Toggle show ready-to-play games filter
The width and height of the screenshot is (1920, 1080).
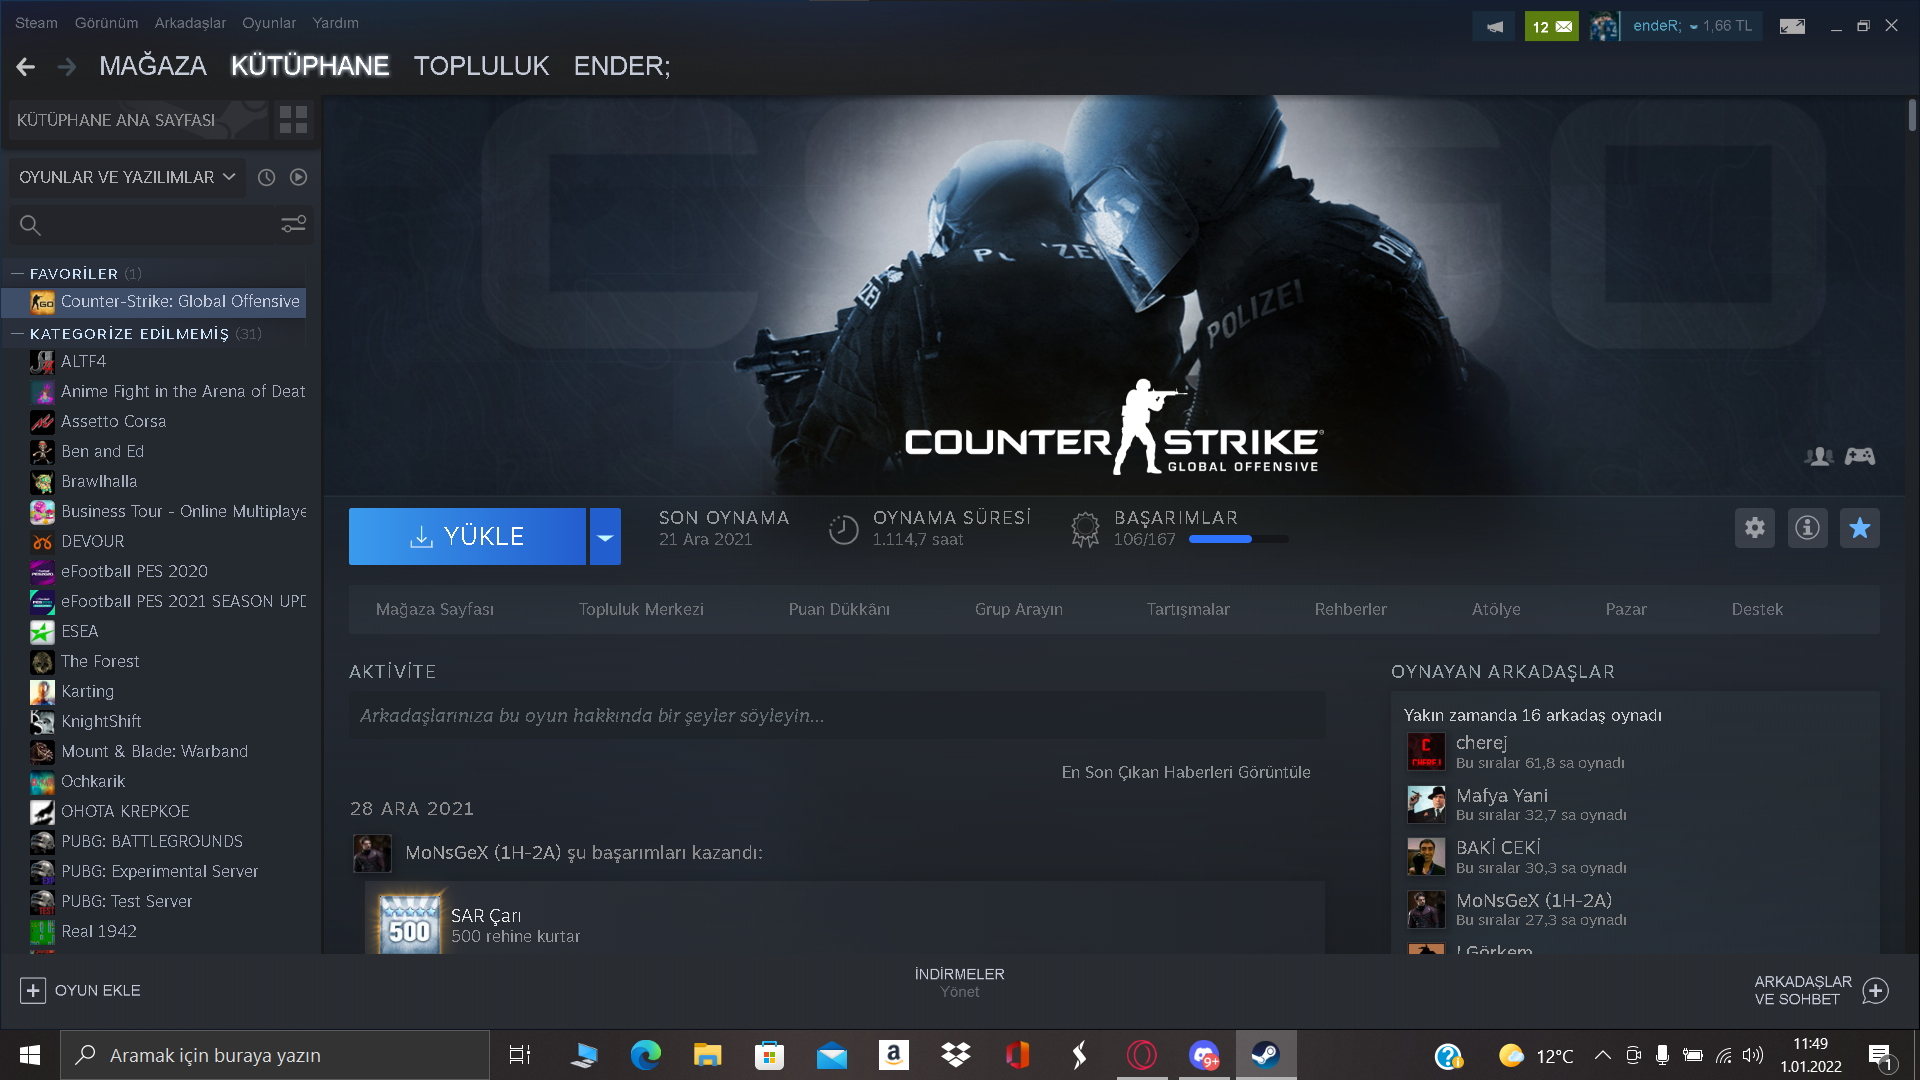click(298, 177)
